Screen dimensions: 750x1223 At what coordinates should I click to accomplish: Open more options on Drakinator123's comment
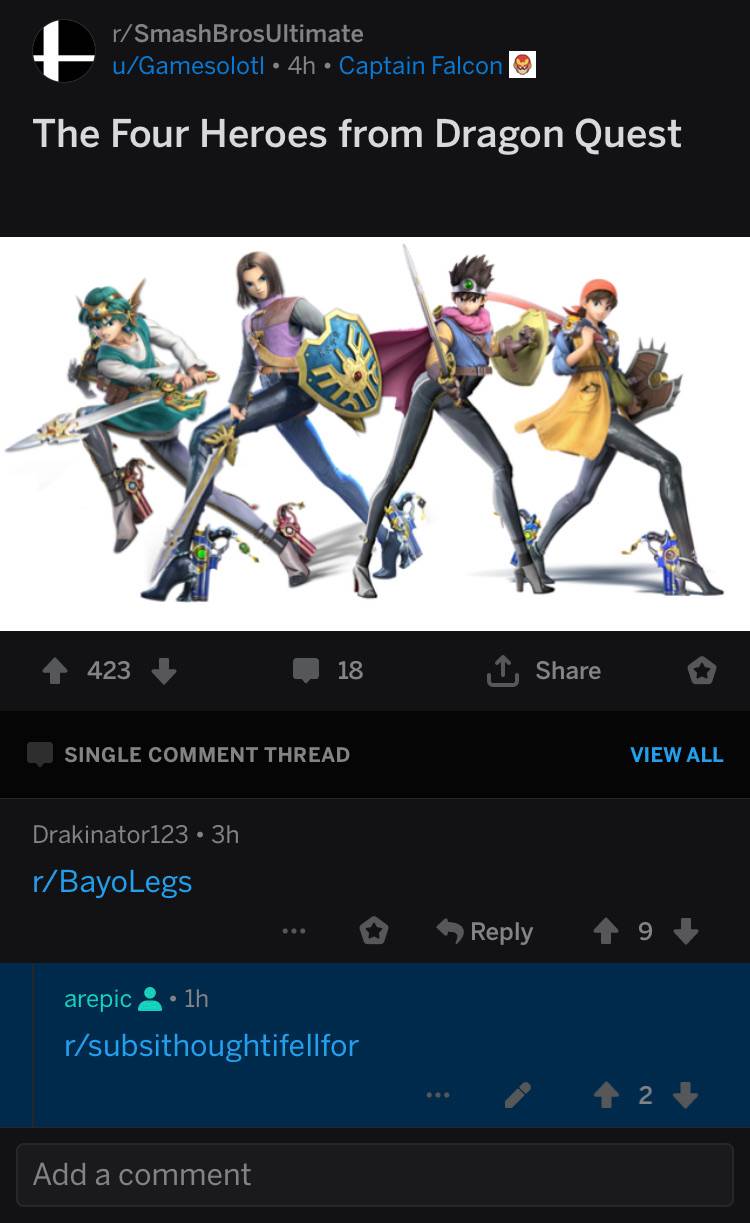click(293, 931)
